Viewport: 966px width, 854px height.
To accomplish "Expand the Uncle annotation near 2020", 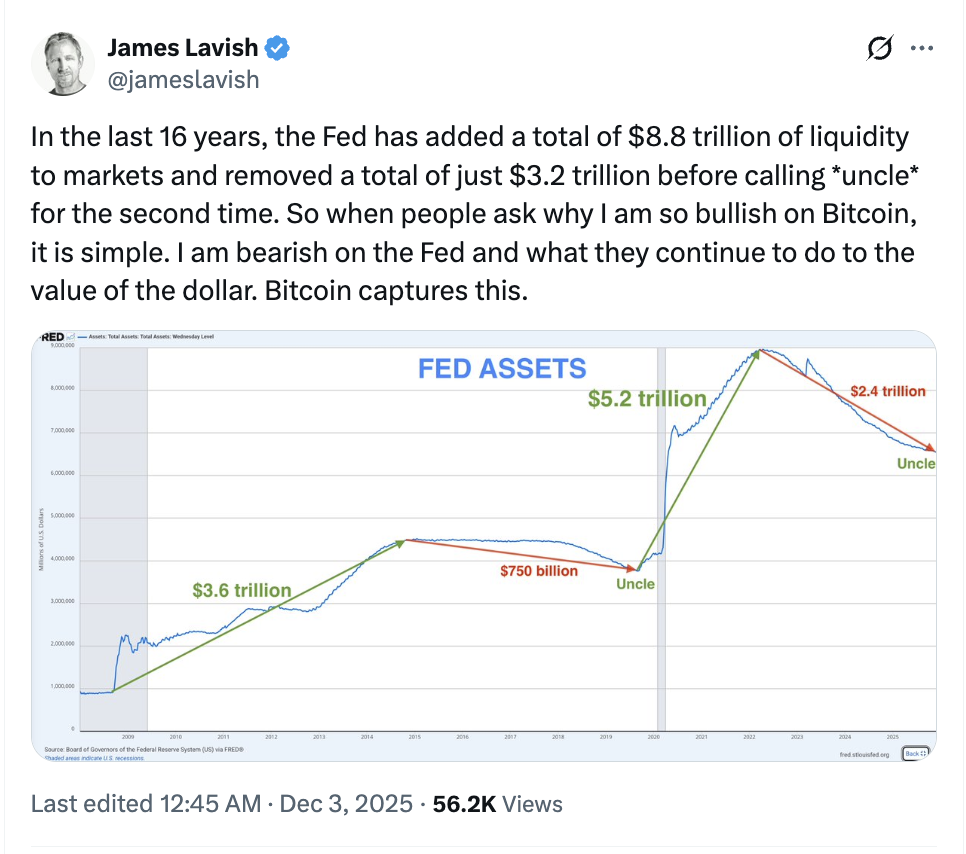I will 635,583.
